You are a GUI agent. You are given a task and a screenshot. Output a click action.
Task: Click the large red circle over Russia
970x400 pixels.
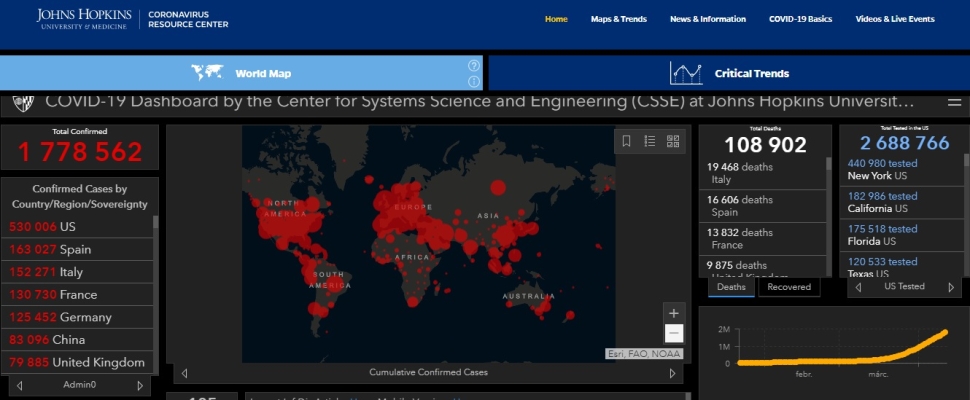(x=498, y=187)
